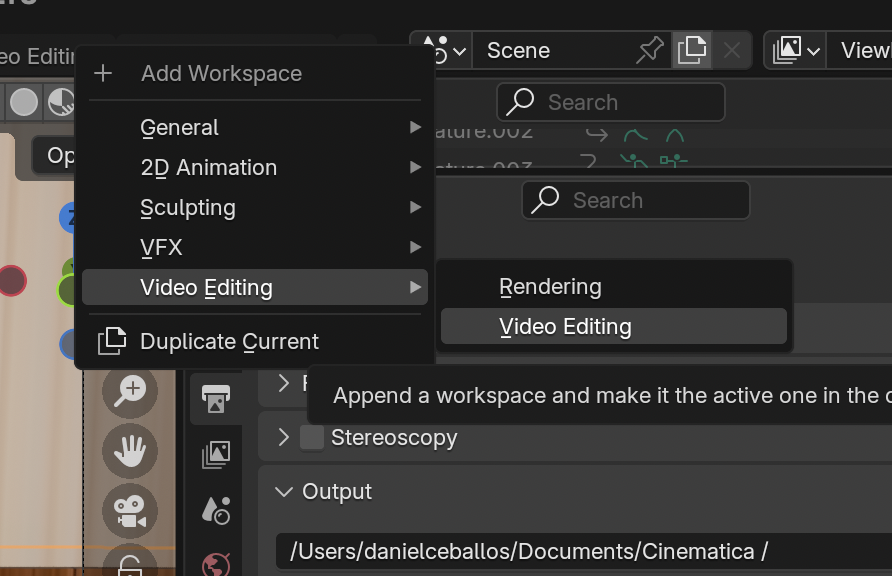Select the Pan hand icon
Screen dimensions: 892x576
pyautogui.click(x=130, y=451)
